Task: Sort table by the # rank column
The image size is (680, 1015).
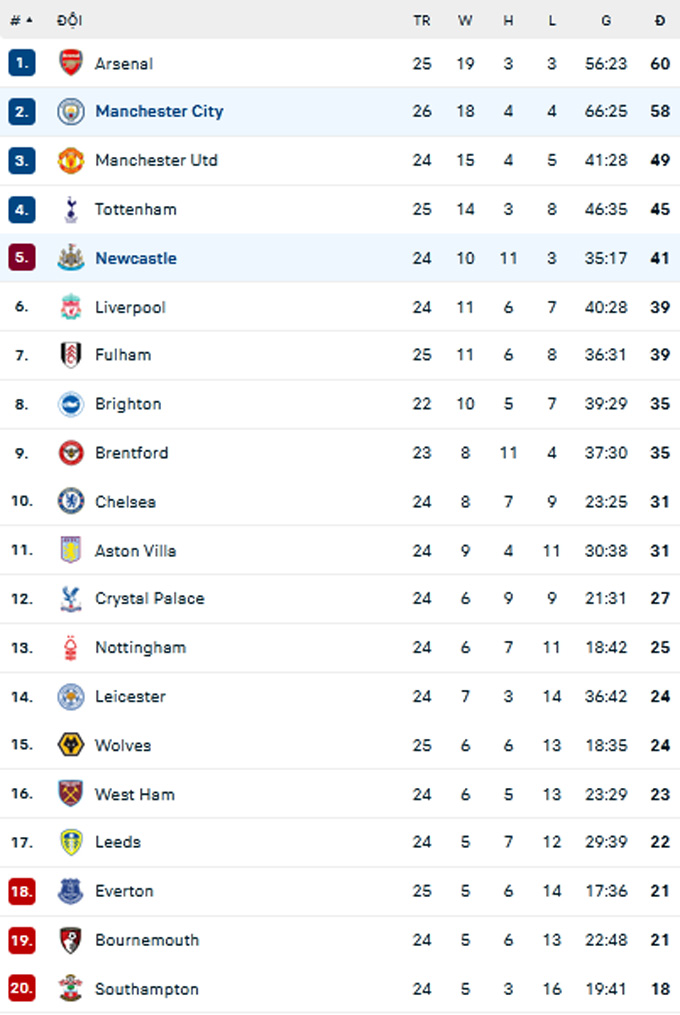Action: 21,21
